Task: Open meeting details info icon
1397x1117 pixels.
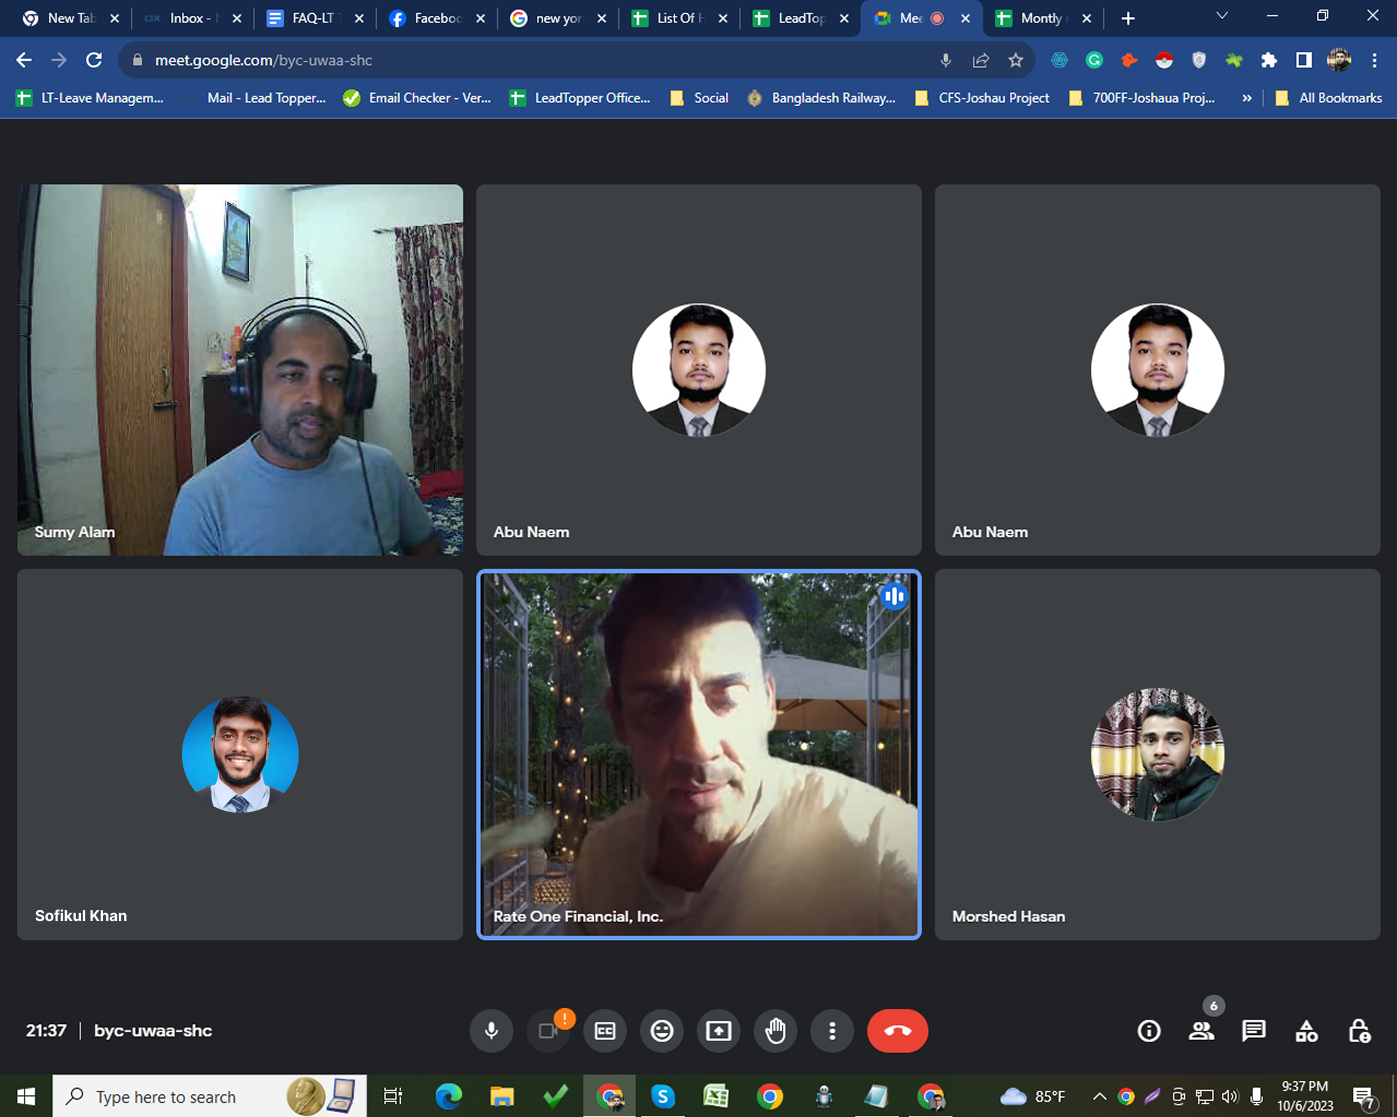Action: coord(1149,1031)
